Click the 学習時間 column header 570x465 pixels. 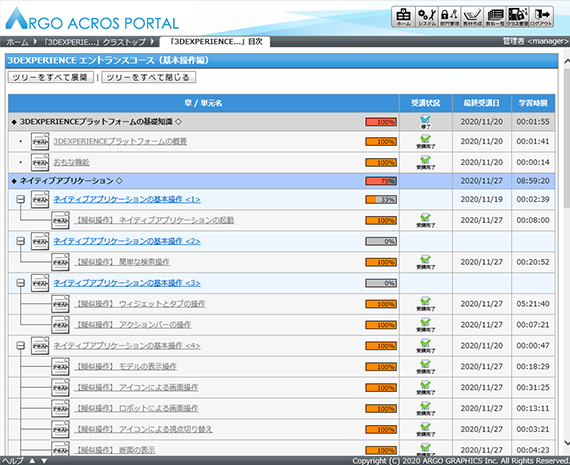point(533,103)
